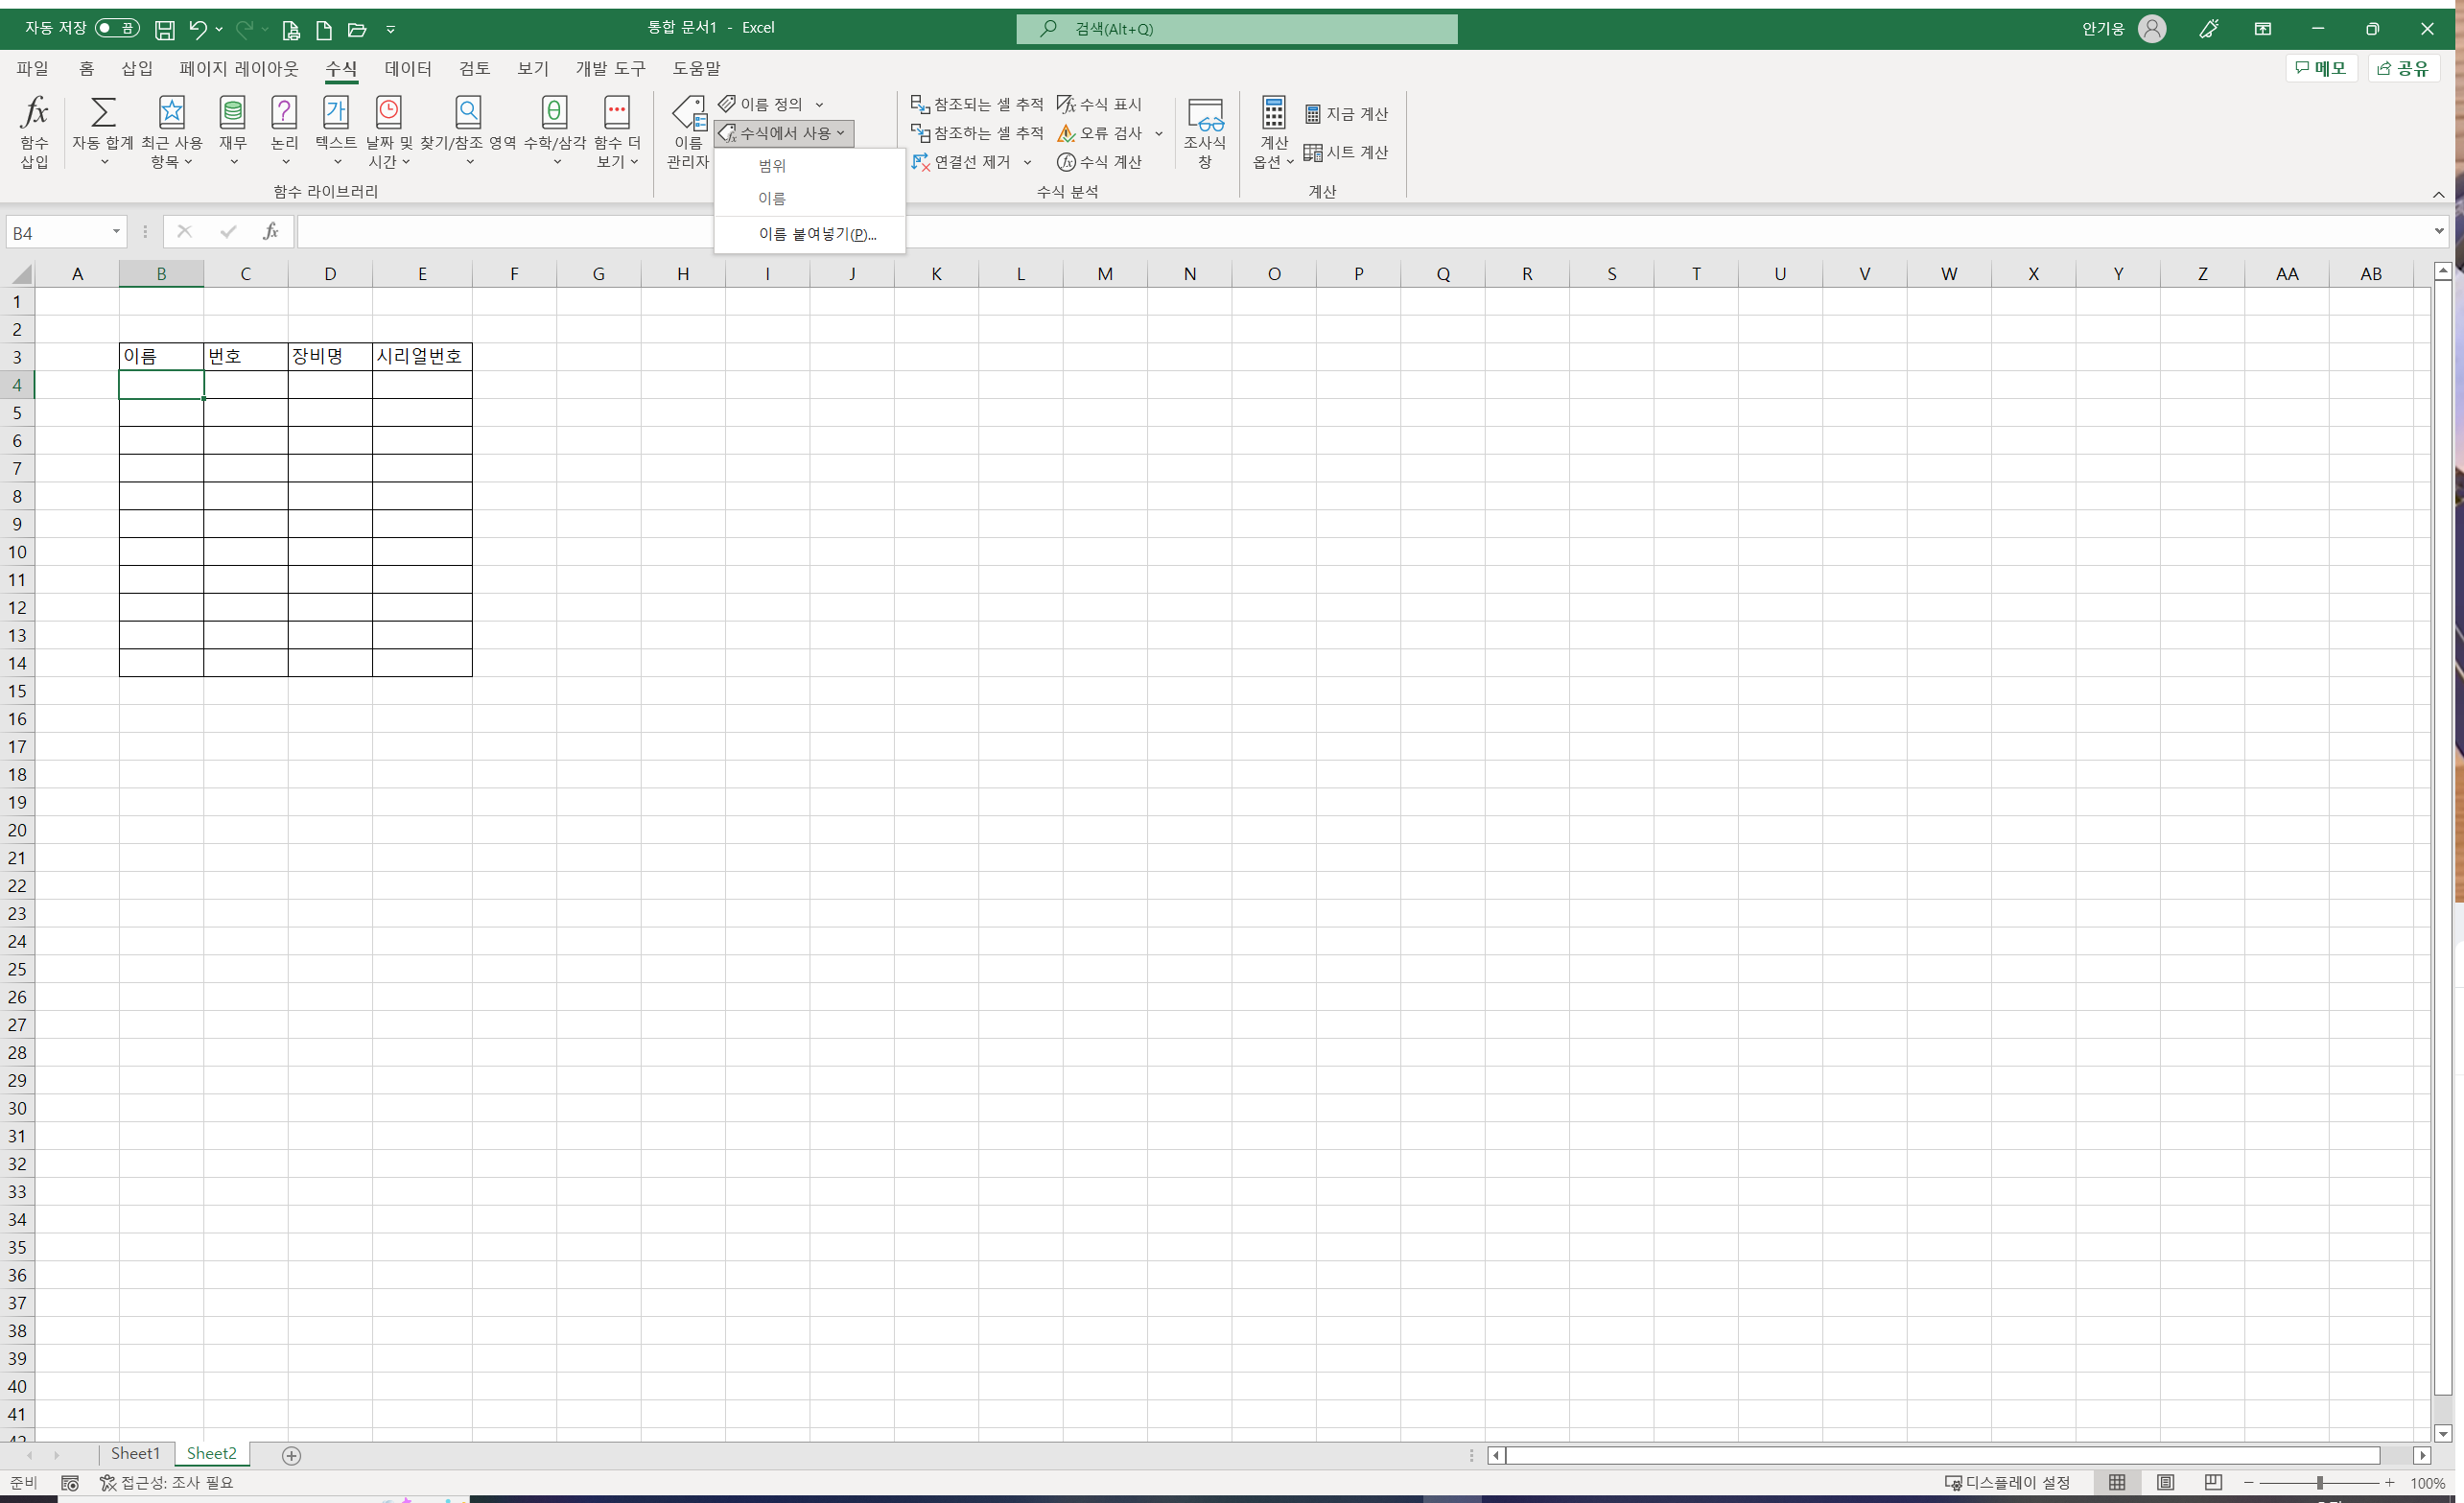Click the Save icon in the title bar

165,30
